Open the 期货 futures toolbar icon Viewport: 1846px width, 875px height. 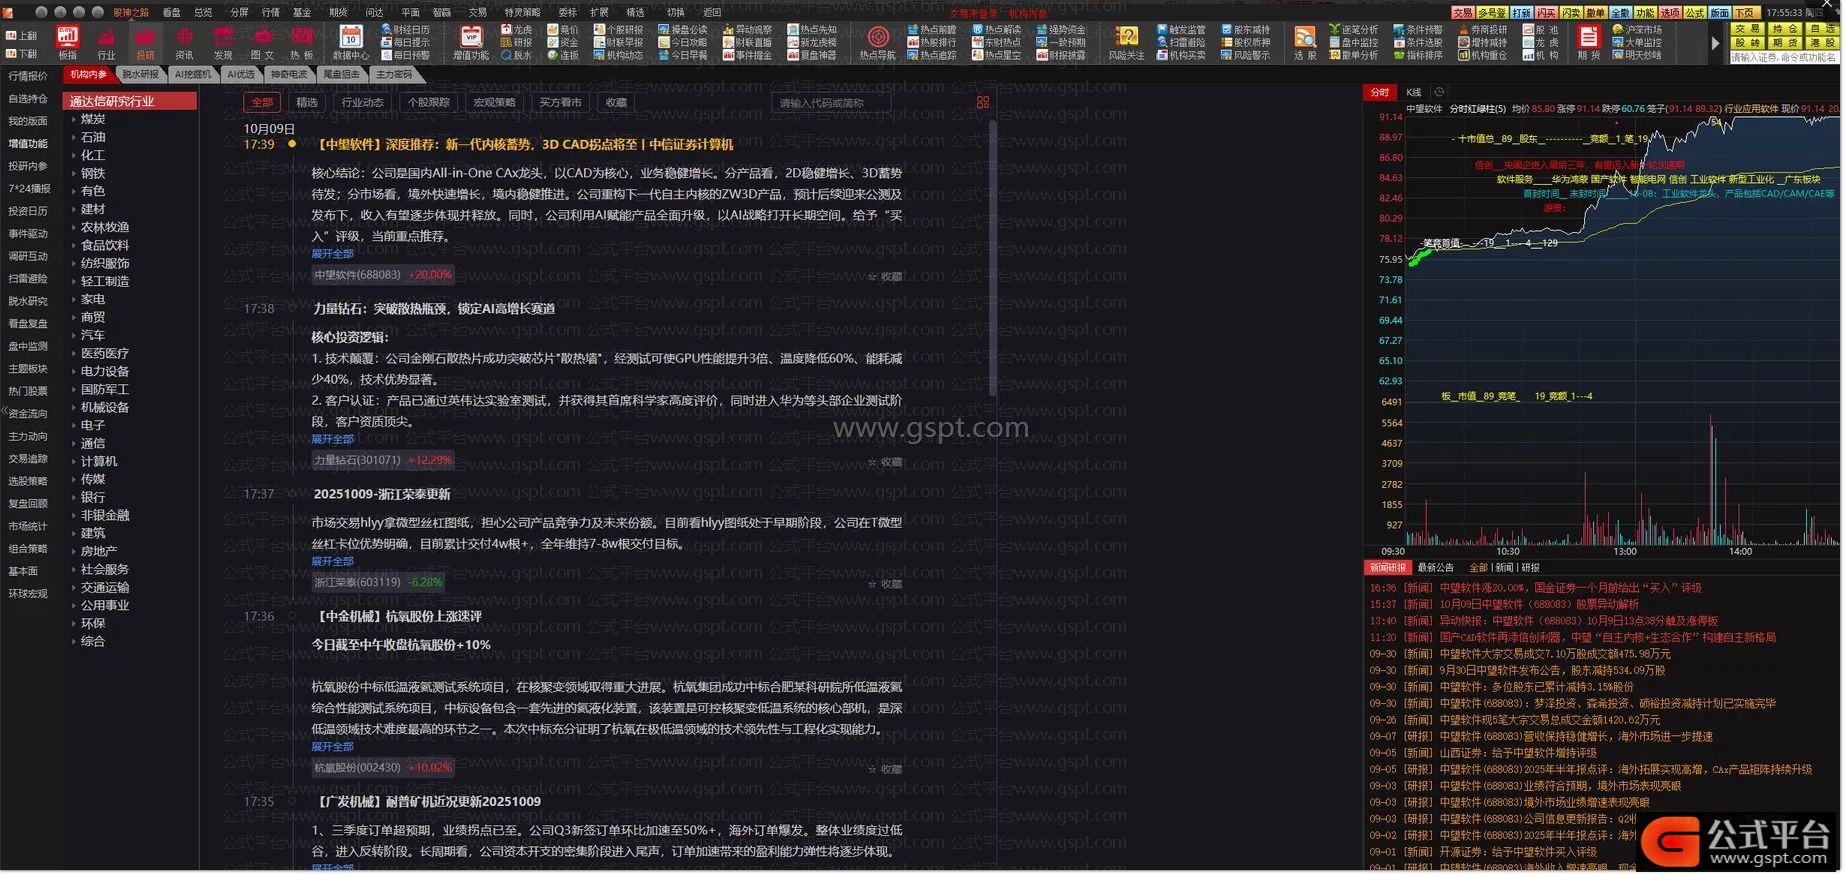point(1588,42)
